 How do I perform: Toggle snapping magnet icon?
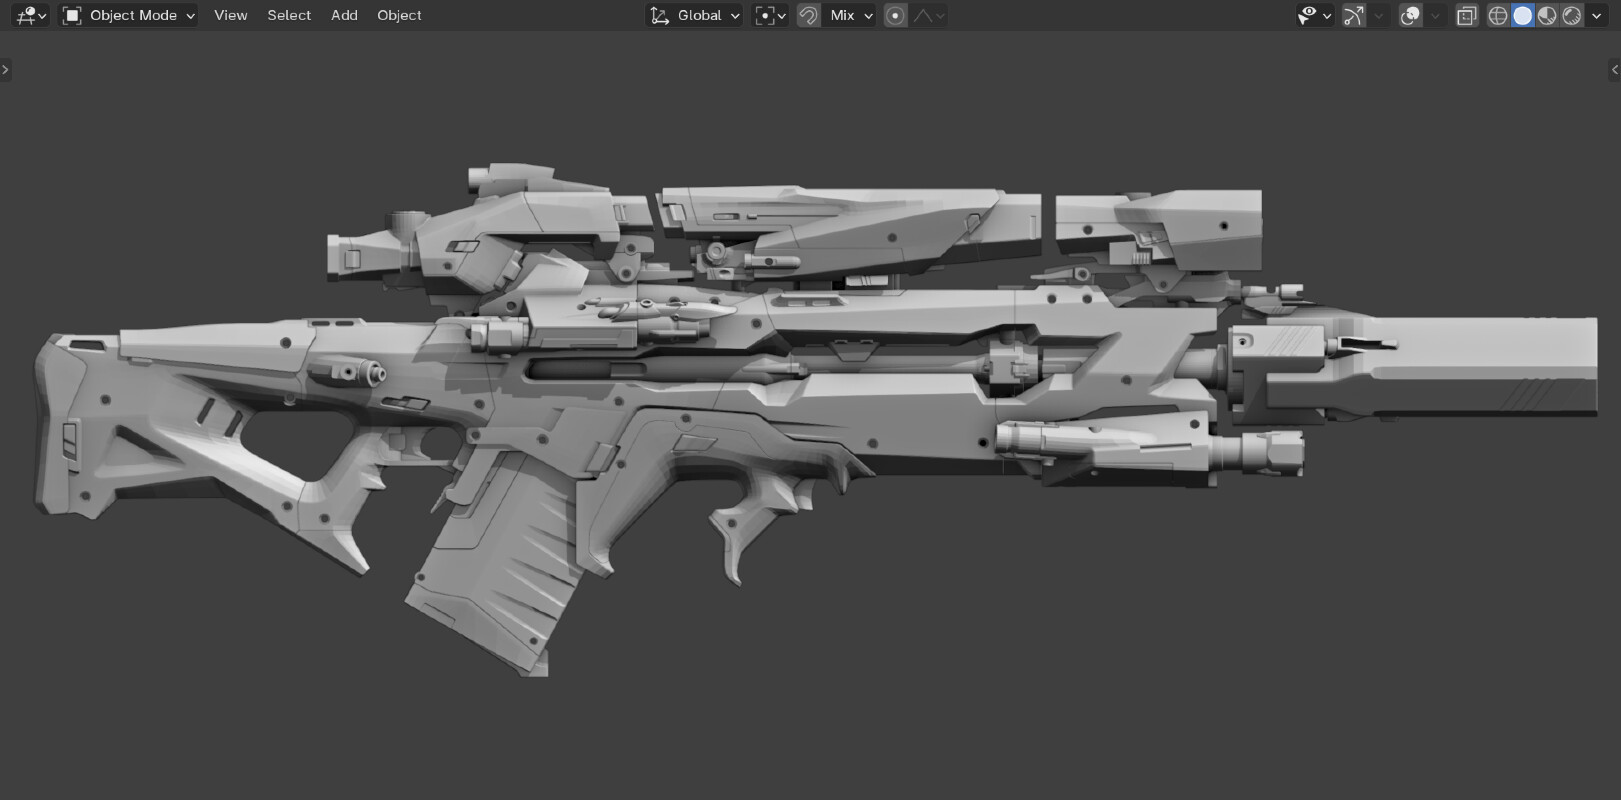[x=808, y=15]
